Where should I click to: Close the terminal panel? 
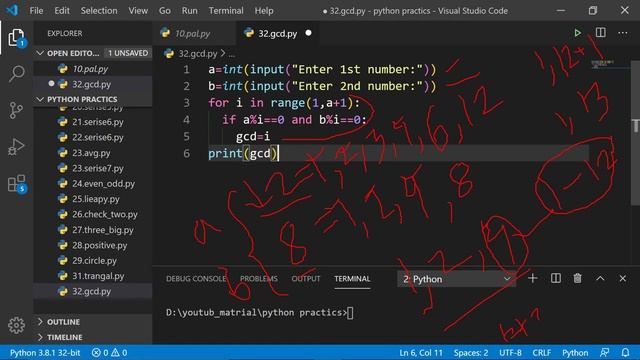[x=622, y=278]
